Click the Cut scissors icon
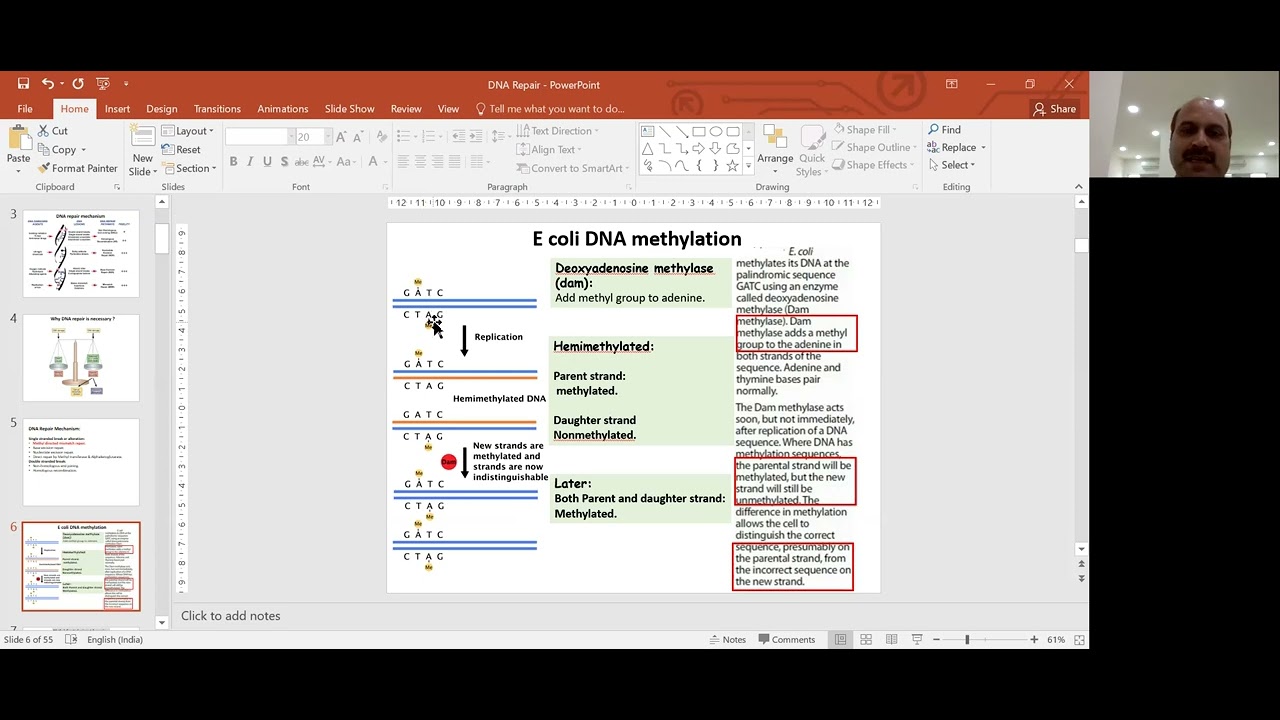Image resolution: width=1280 pixels, height=720 pixels. pyautogui.click(x=44, y=131)
